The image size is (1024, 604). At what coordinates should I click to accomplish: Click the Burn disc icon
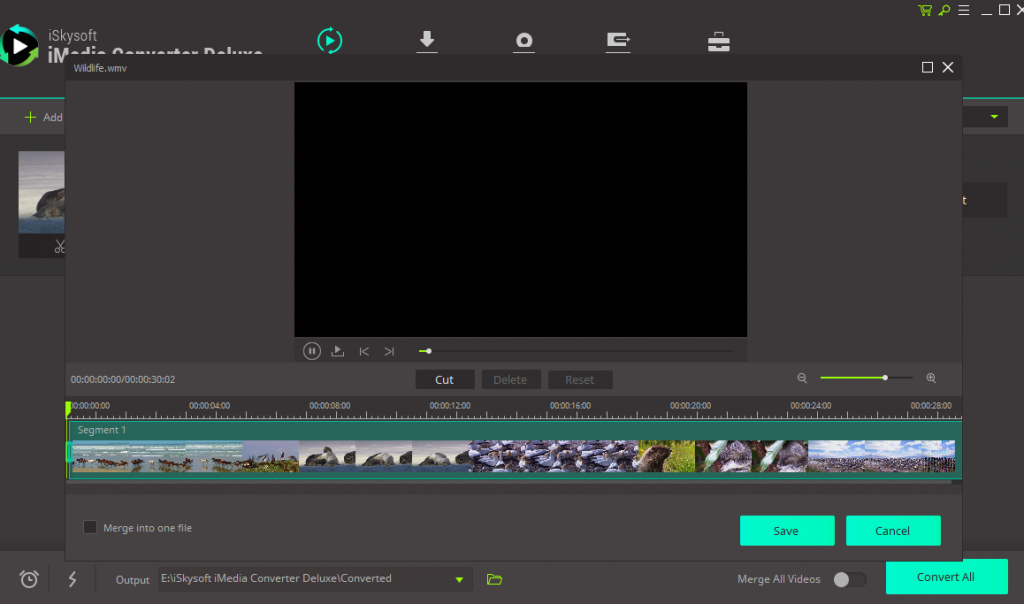[524, 41]
